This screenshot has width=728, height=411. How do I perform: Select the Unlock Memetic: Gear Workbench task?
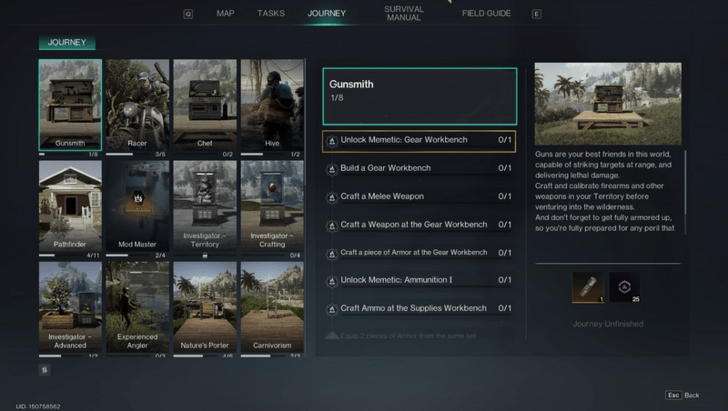[x=419, y=141]
